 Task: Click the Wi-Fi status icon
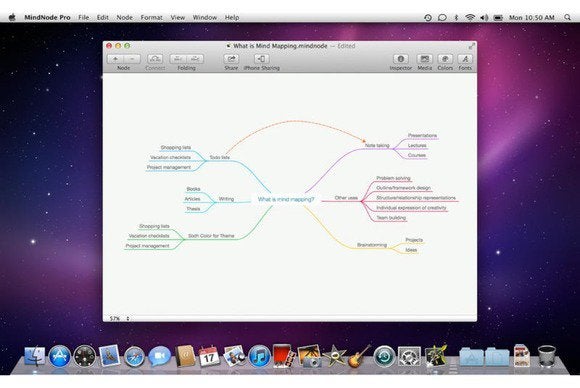470,17
